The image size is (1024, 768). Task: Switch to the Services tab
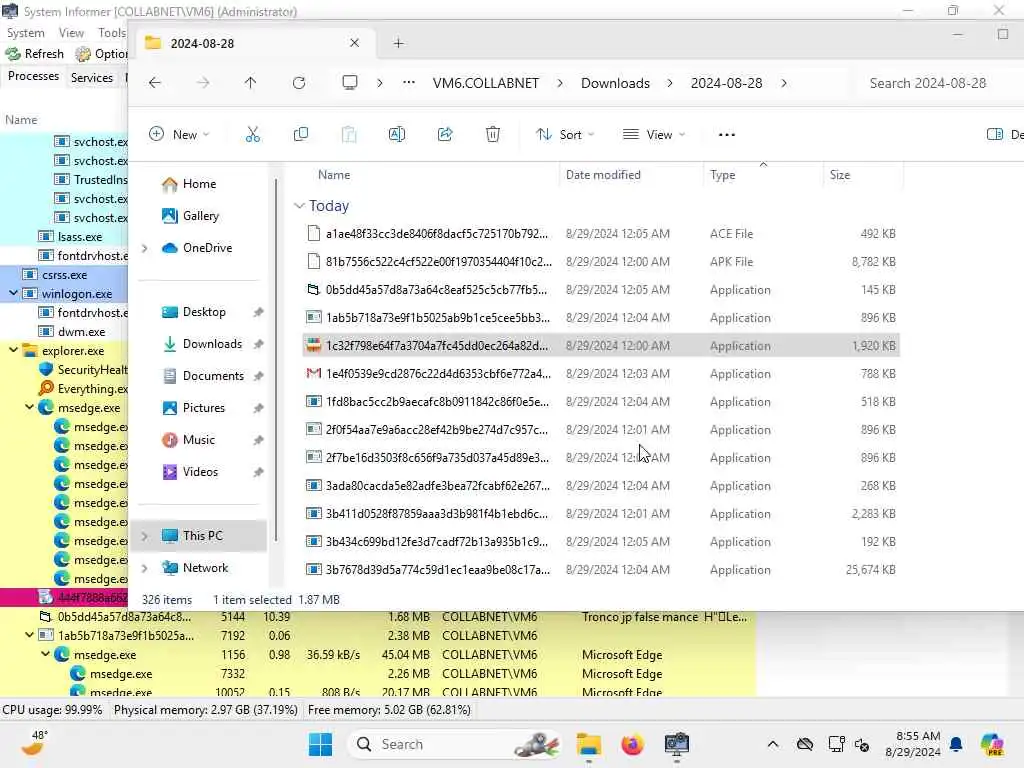[x=91, y=77]
